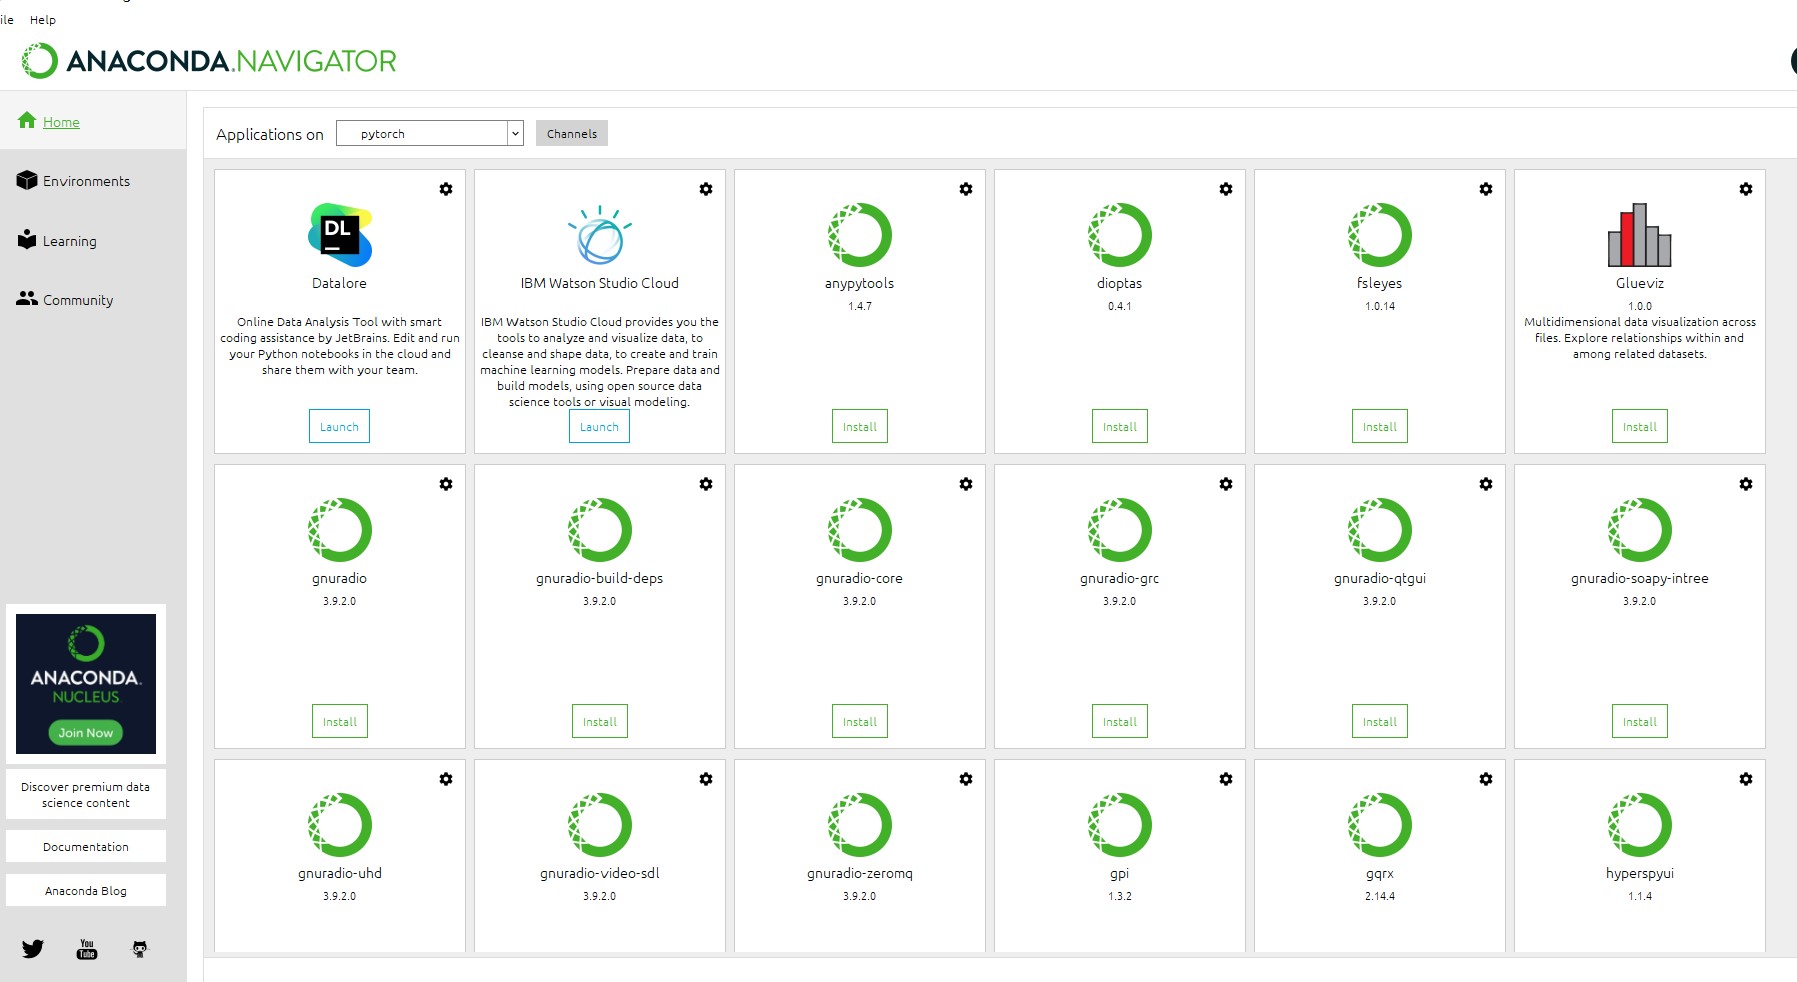
Task: Click the anypytools Anaconda ring icon
Action: tap(860, 235)
